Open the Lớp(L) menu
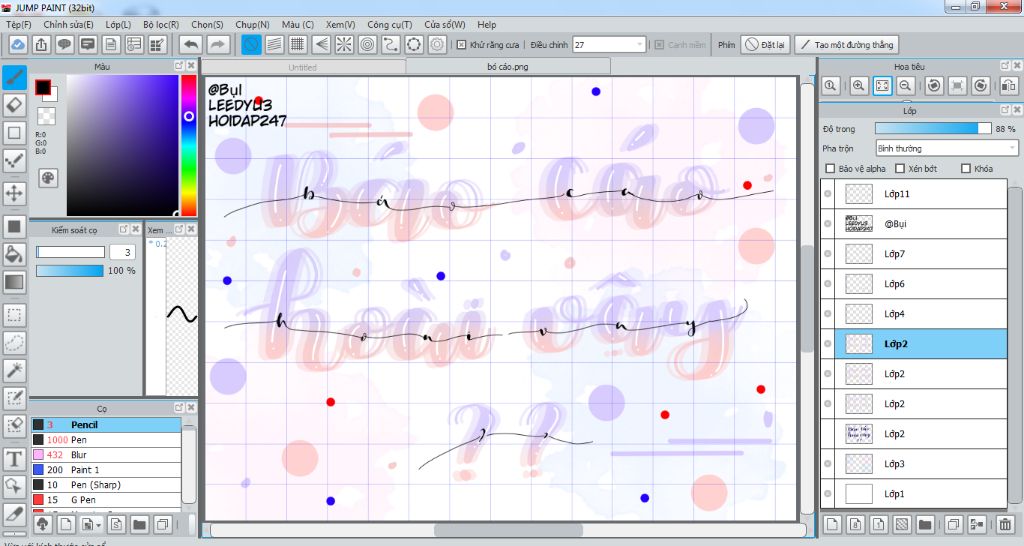This screenshot has height=546, width=1024. tap(118, 24)
